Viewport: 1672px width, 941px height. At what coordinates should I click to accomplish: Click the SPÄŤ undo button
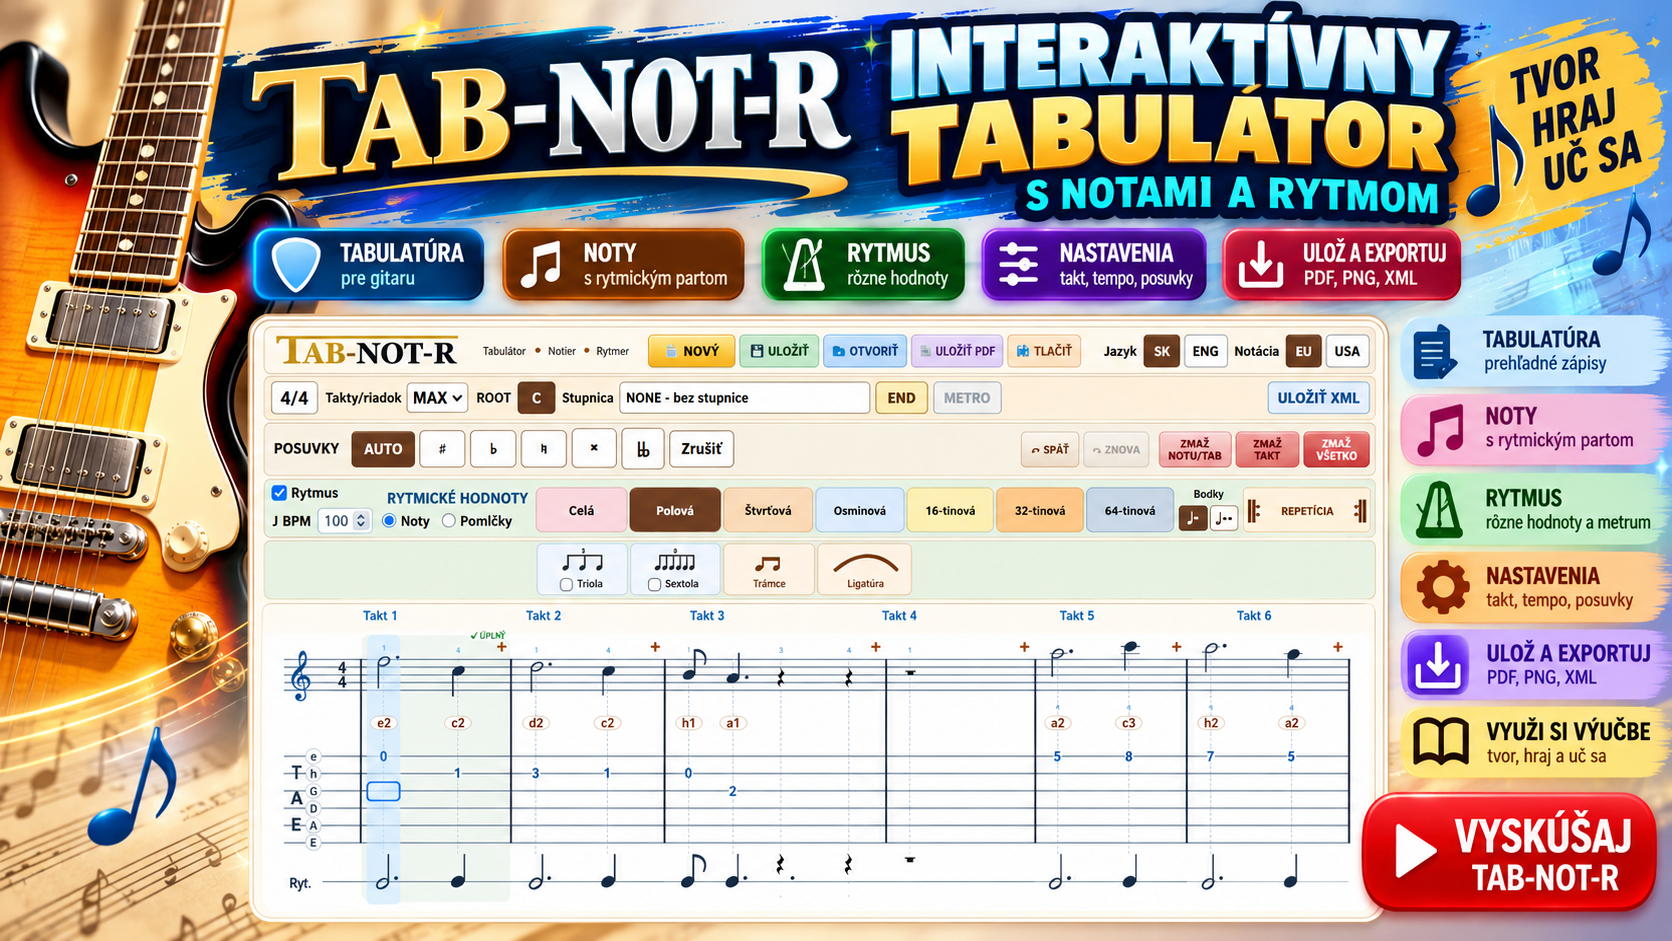pos(1050,450)
